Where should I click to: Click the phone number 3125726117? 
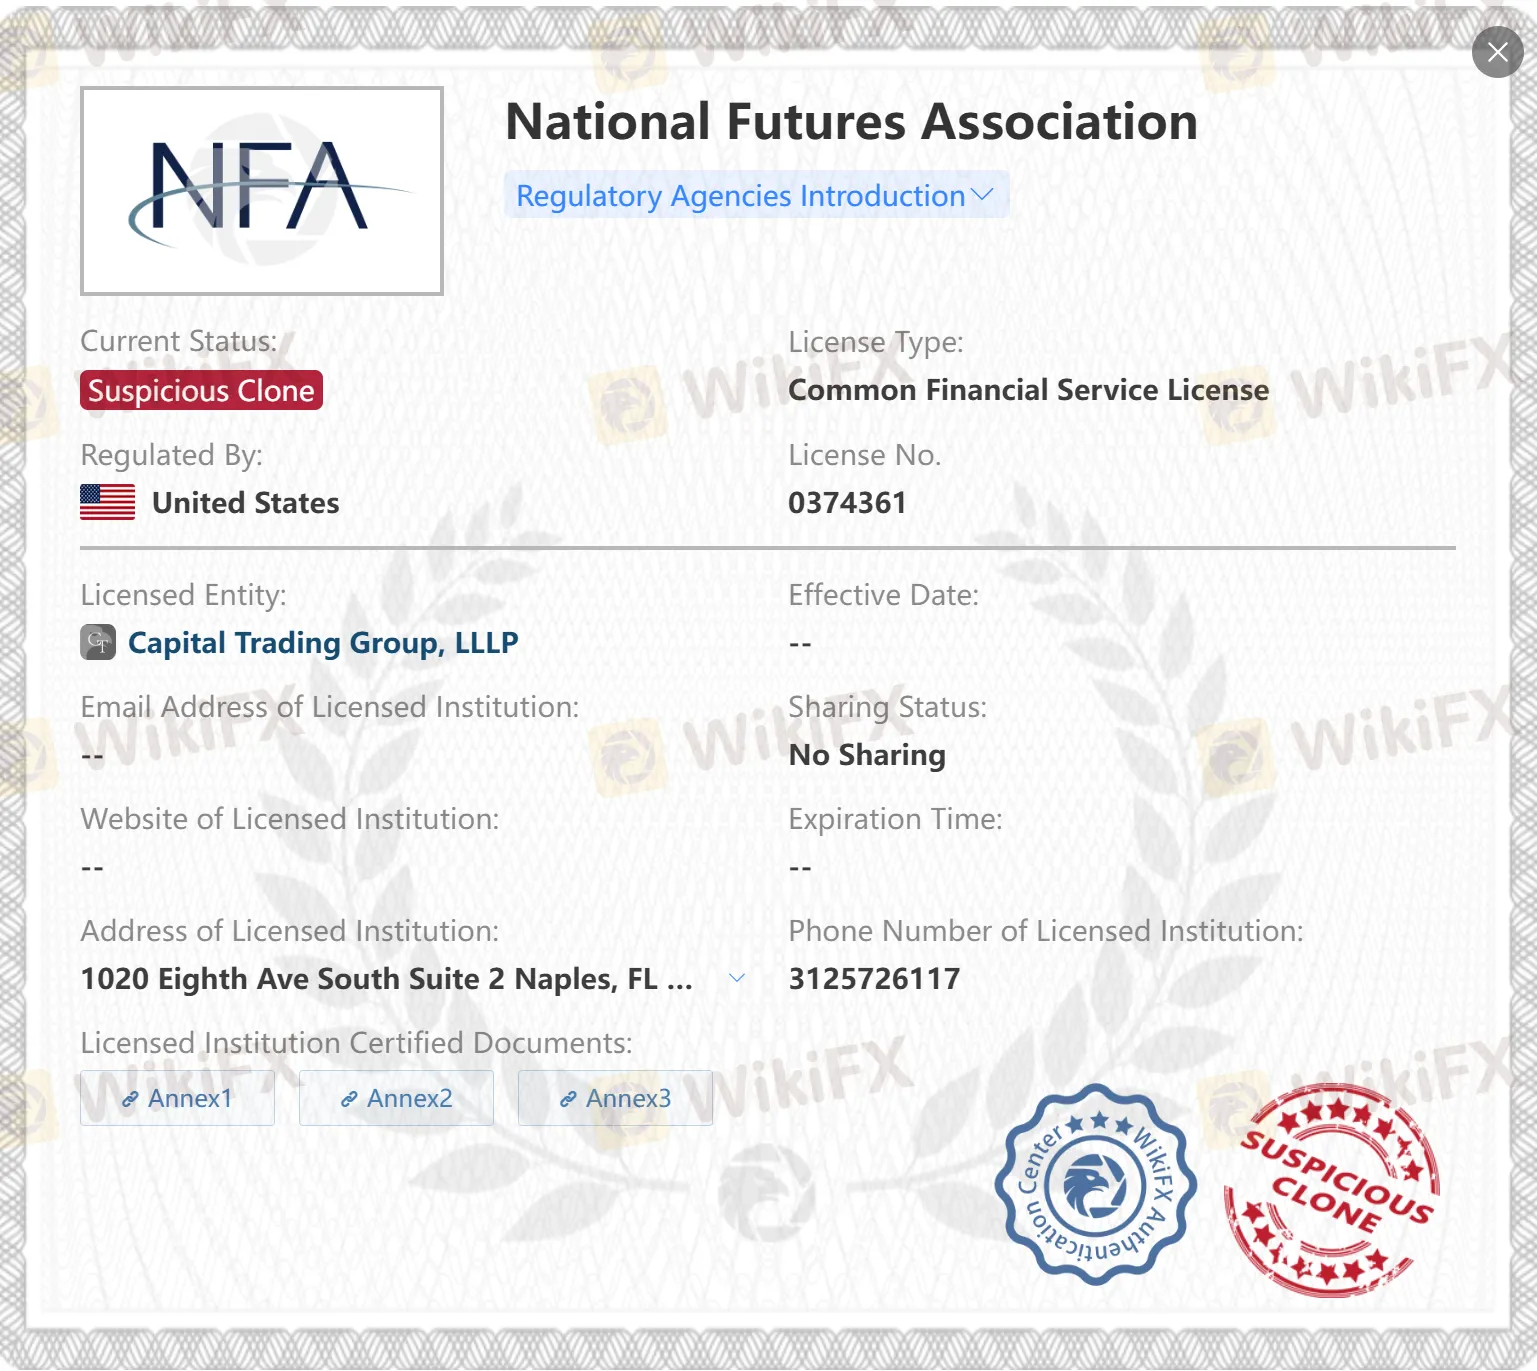(x=873, y=978)
